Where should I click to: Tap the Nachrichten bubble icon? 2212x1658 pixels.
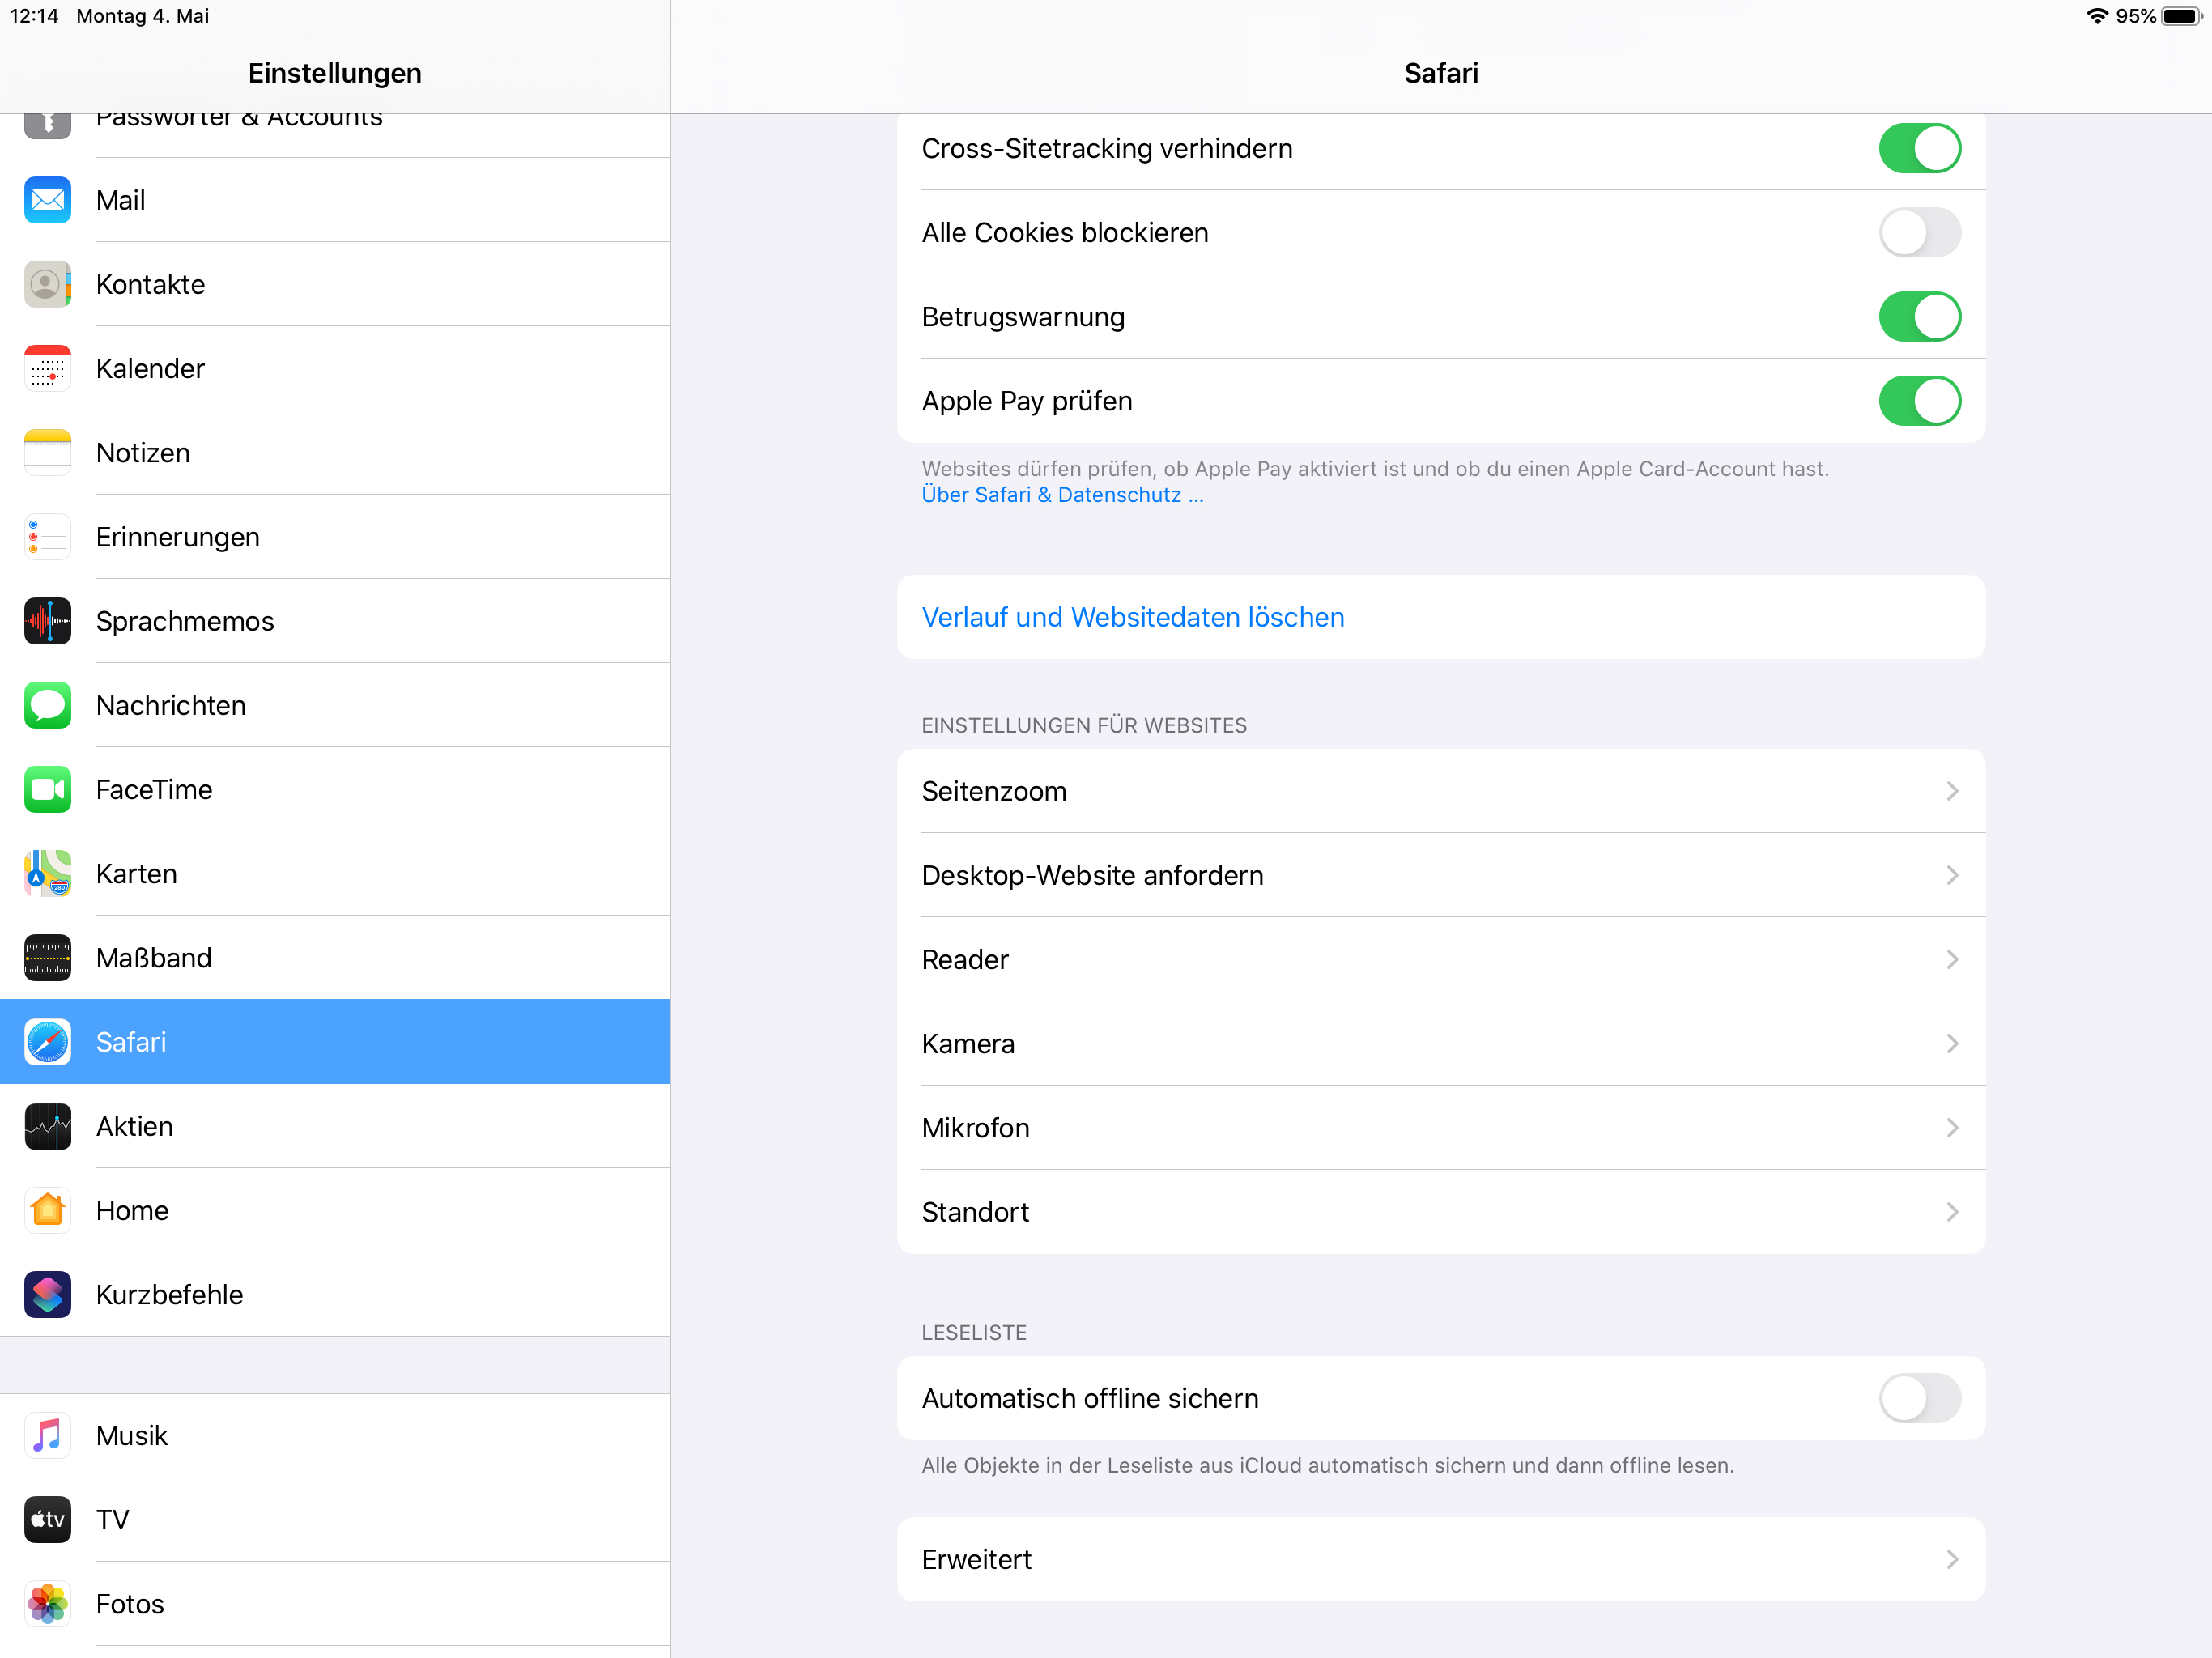pyautogui.click(x=47, y=705)
